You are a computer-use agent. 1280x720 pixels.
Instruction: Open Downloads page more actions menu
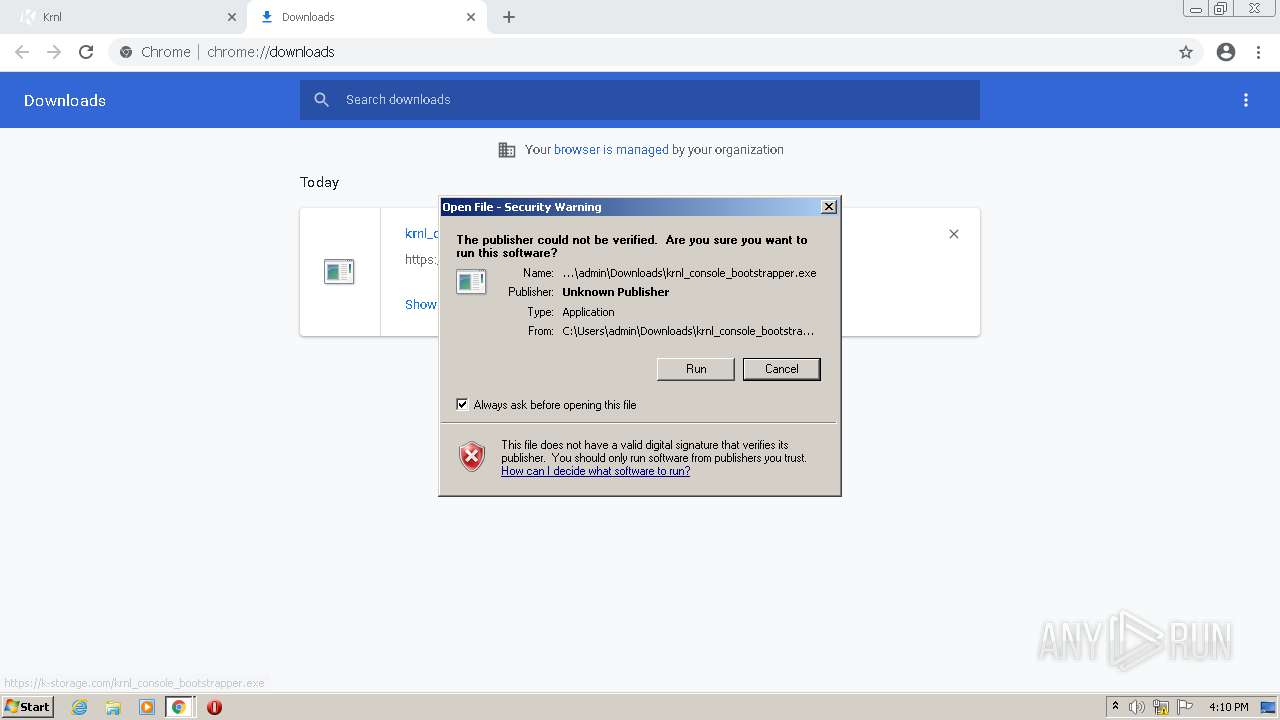click(1246, 100)
